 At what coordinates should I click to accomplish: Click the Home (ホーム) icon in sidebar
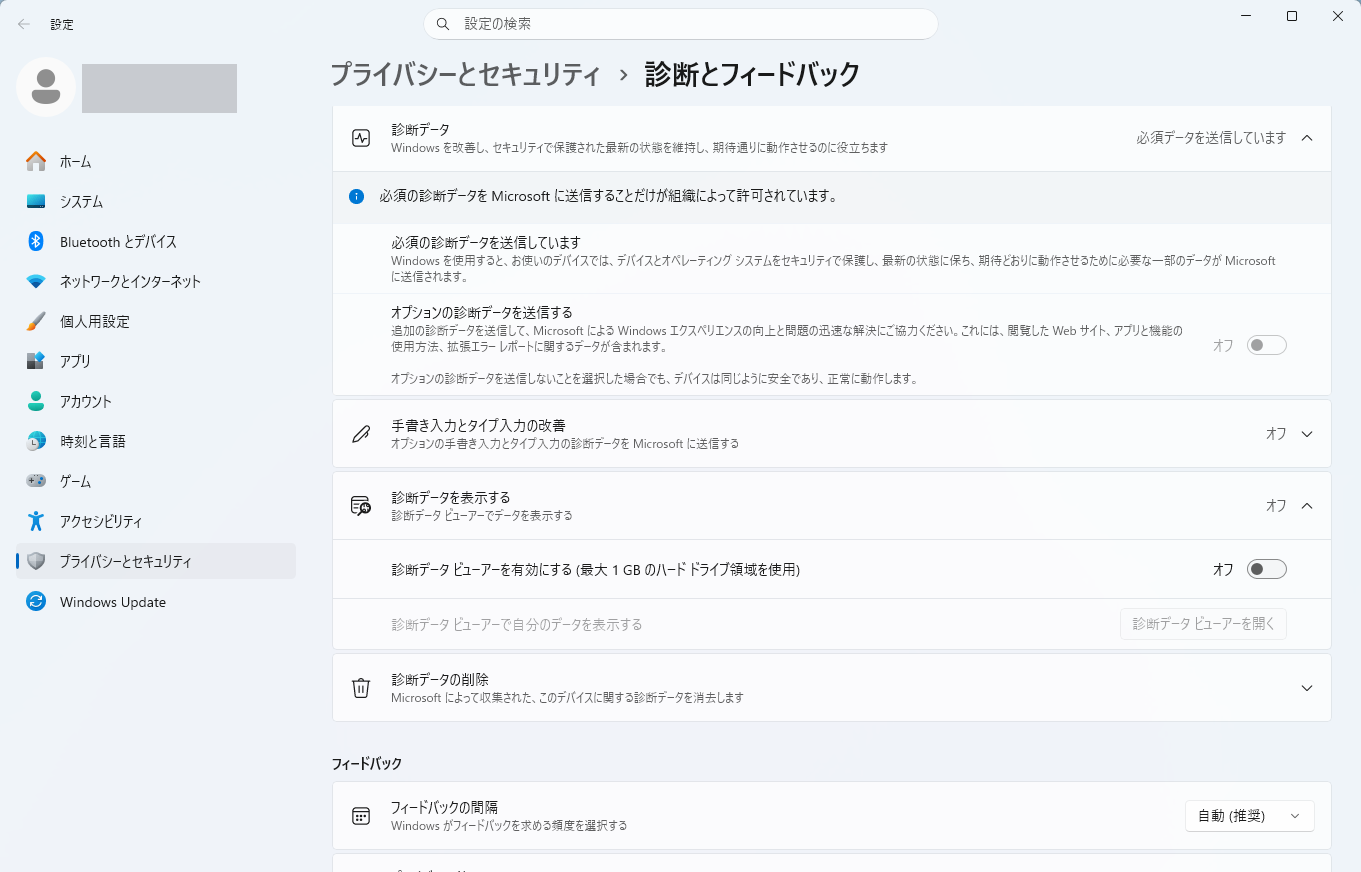pos(36,161)
